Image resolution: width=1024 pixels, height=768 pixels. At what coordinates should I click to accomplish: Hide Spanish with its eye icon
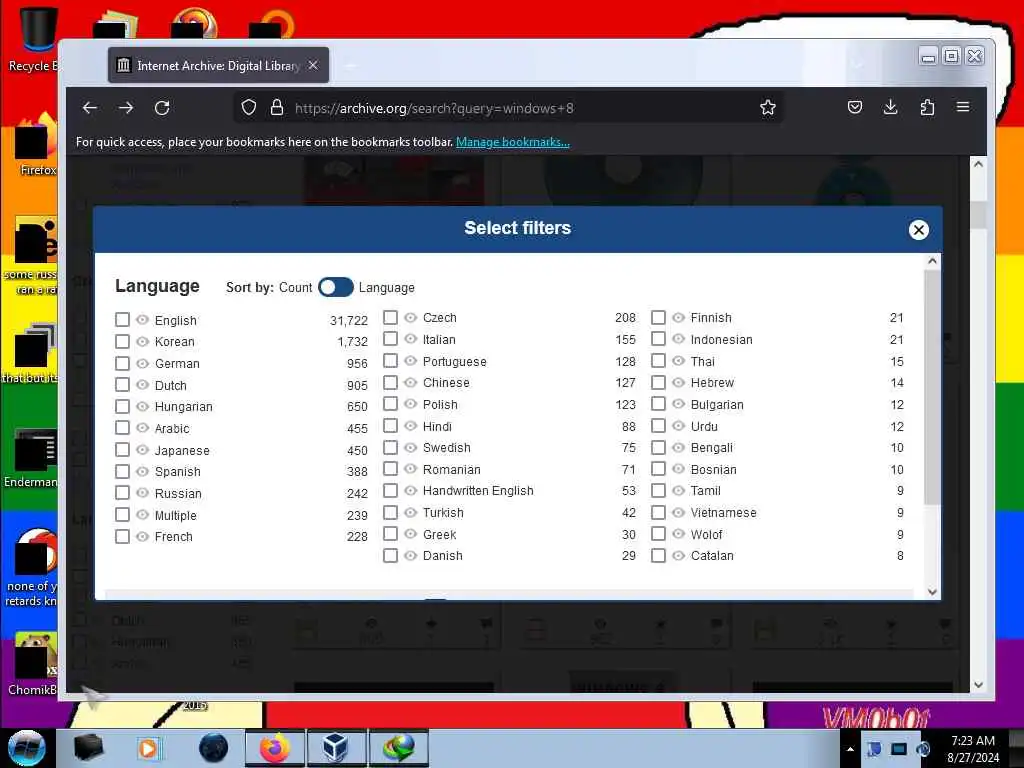(142, 472)
